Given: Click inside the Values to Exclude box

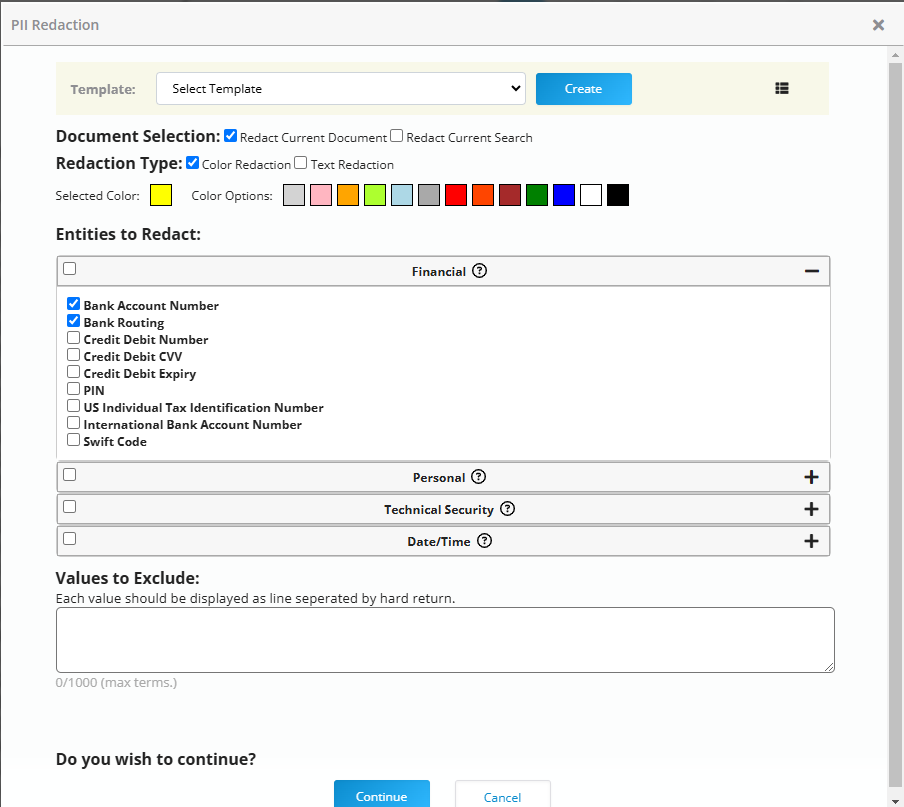Looking at the screenshot, I should [445, 640].
